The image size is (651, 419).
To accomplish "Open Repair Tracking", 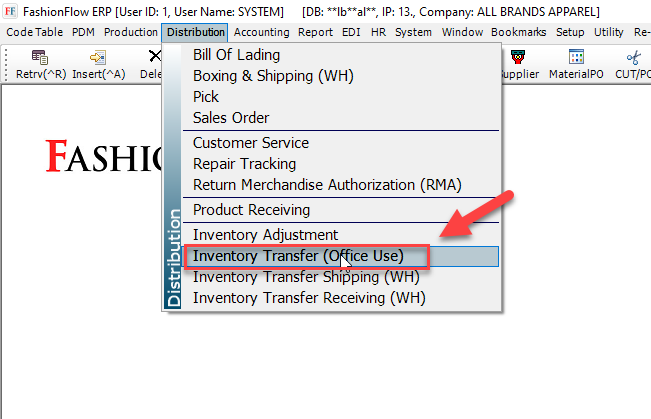I will pyautogui.click(x=244, y=164).
